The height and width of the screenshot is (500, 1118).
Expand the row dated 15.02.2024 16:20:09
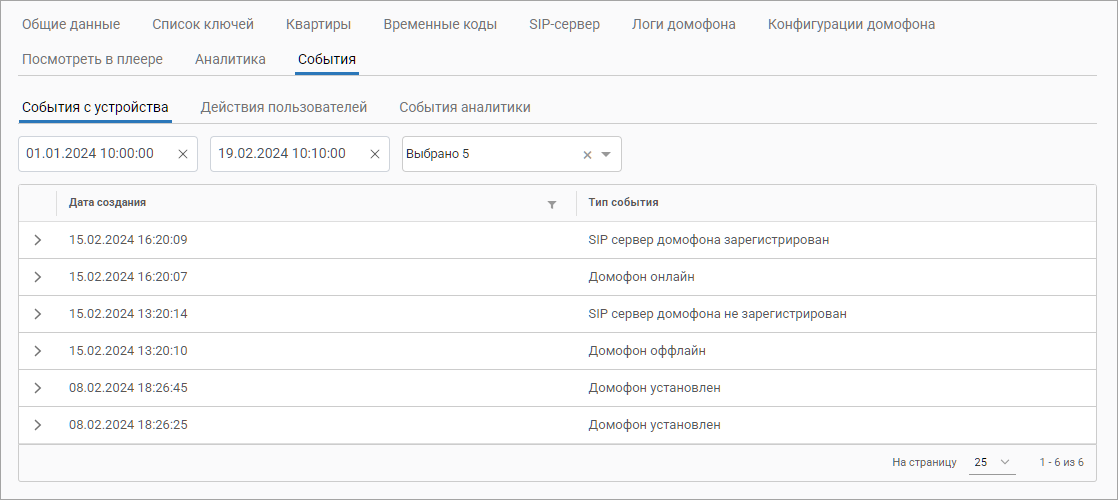(38, 240)
